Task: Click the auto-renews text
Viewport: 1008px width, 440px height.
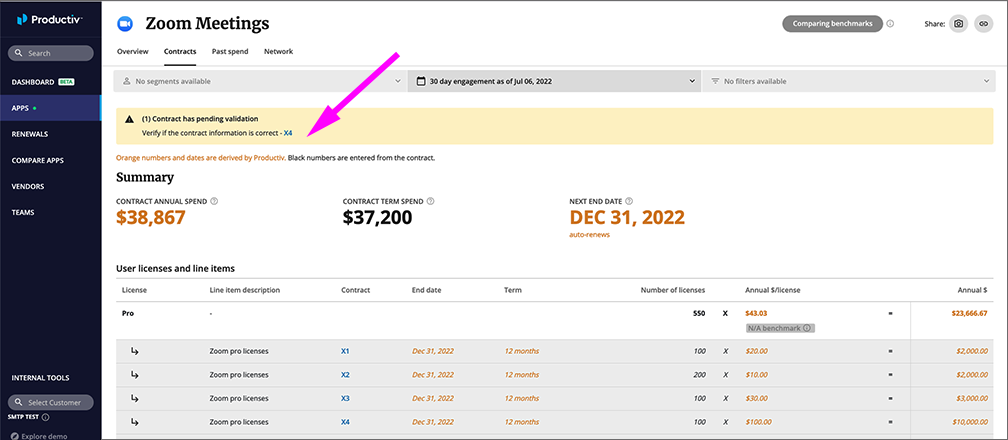Action: [590, 235]
